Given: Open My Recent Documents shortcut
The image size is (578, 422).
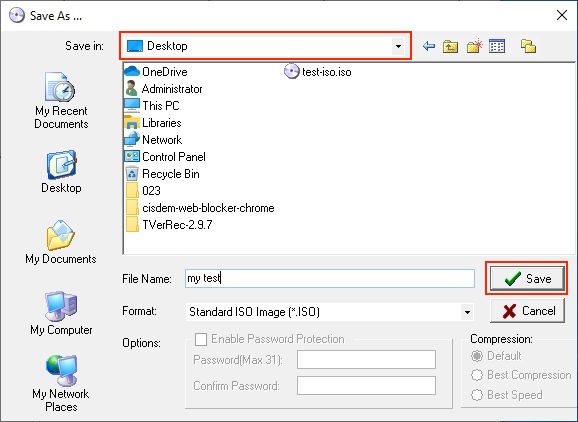Looking at the screenshot, I should point(61,100).
